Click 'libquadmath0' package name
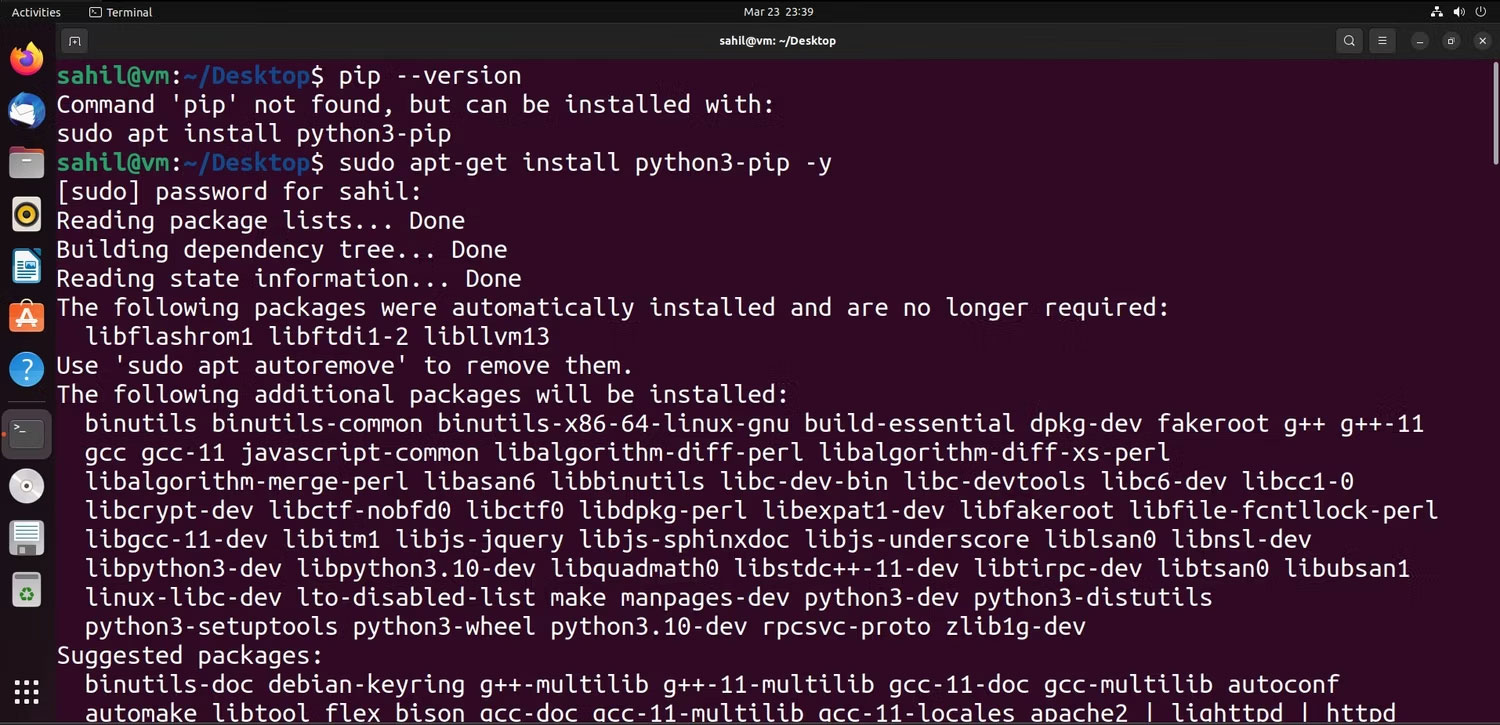 pos(635,569)
